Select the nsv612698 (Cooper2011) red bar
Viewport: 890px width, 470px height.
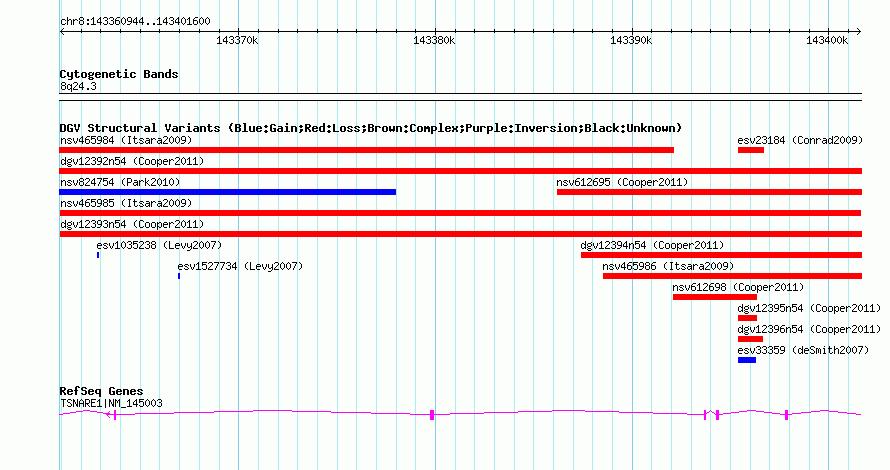[x=715, y=297]
